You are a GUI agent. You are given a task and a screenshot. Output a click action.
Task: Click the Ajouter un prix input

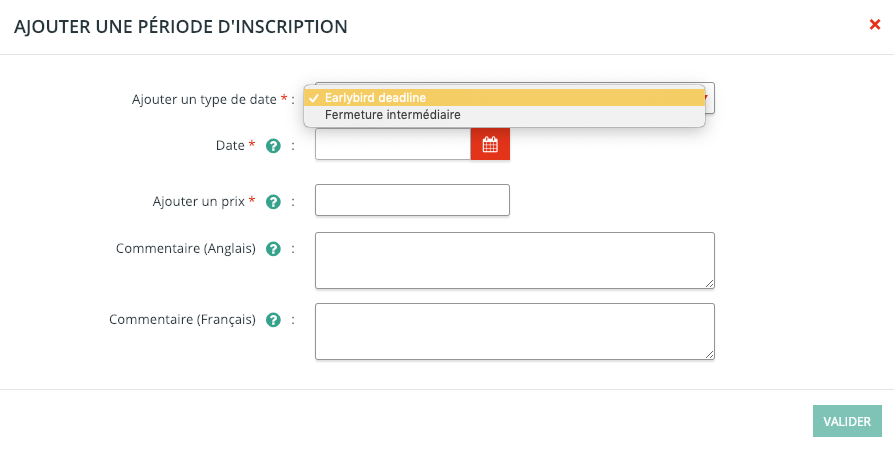412,200
